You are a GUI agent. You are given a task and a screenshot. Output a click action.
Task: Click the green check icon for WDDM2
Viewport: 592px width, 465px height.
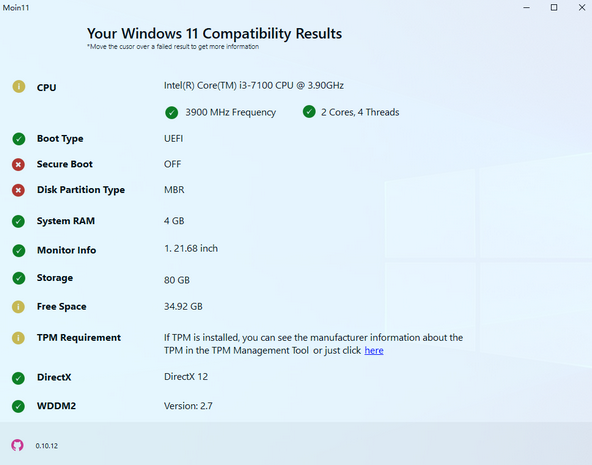tap(18, 406)
